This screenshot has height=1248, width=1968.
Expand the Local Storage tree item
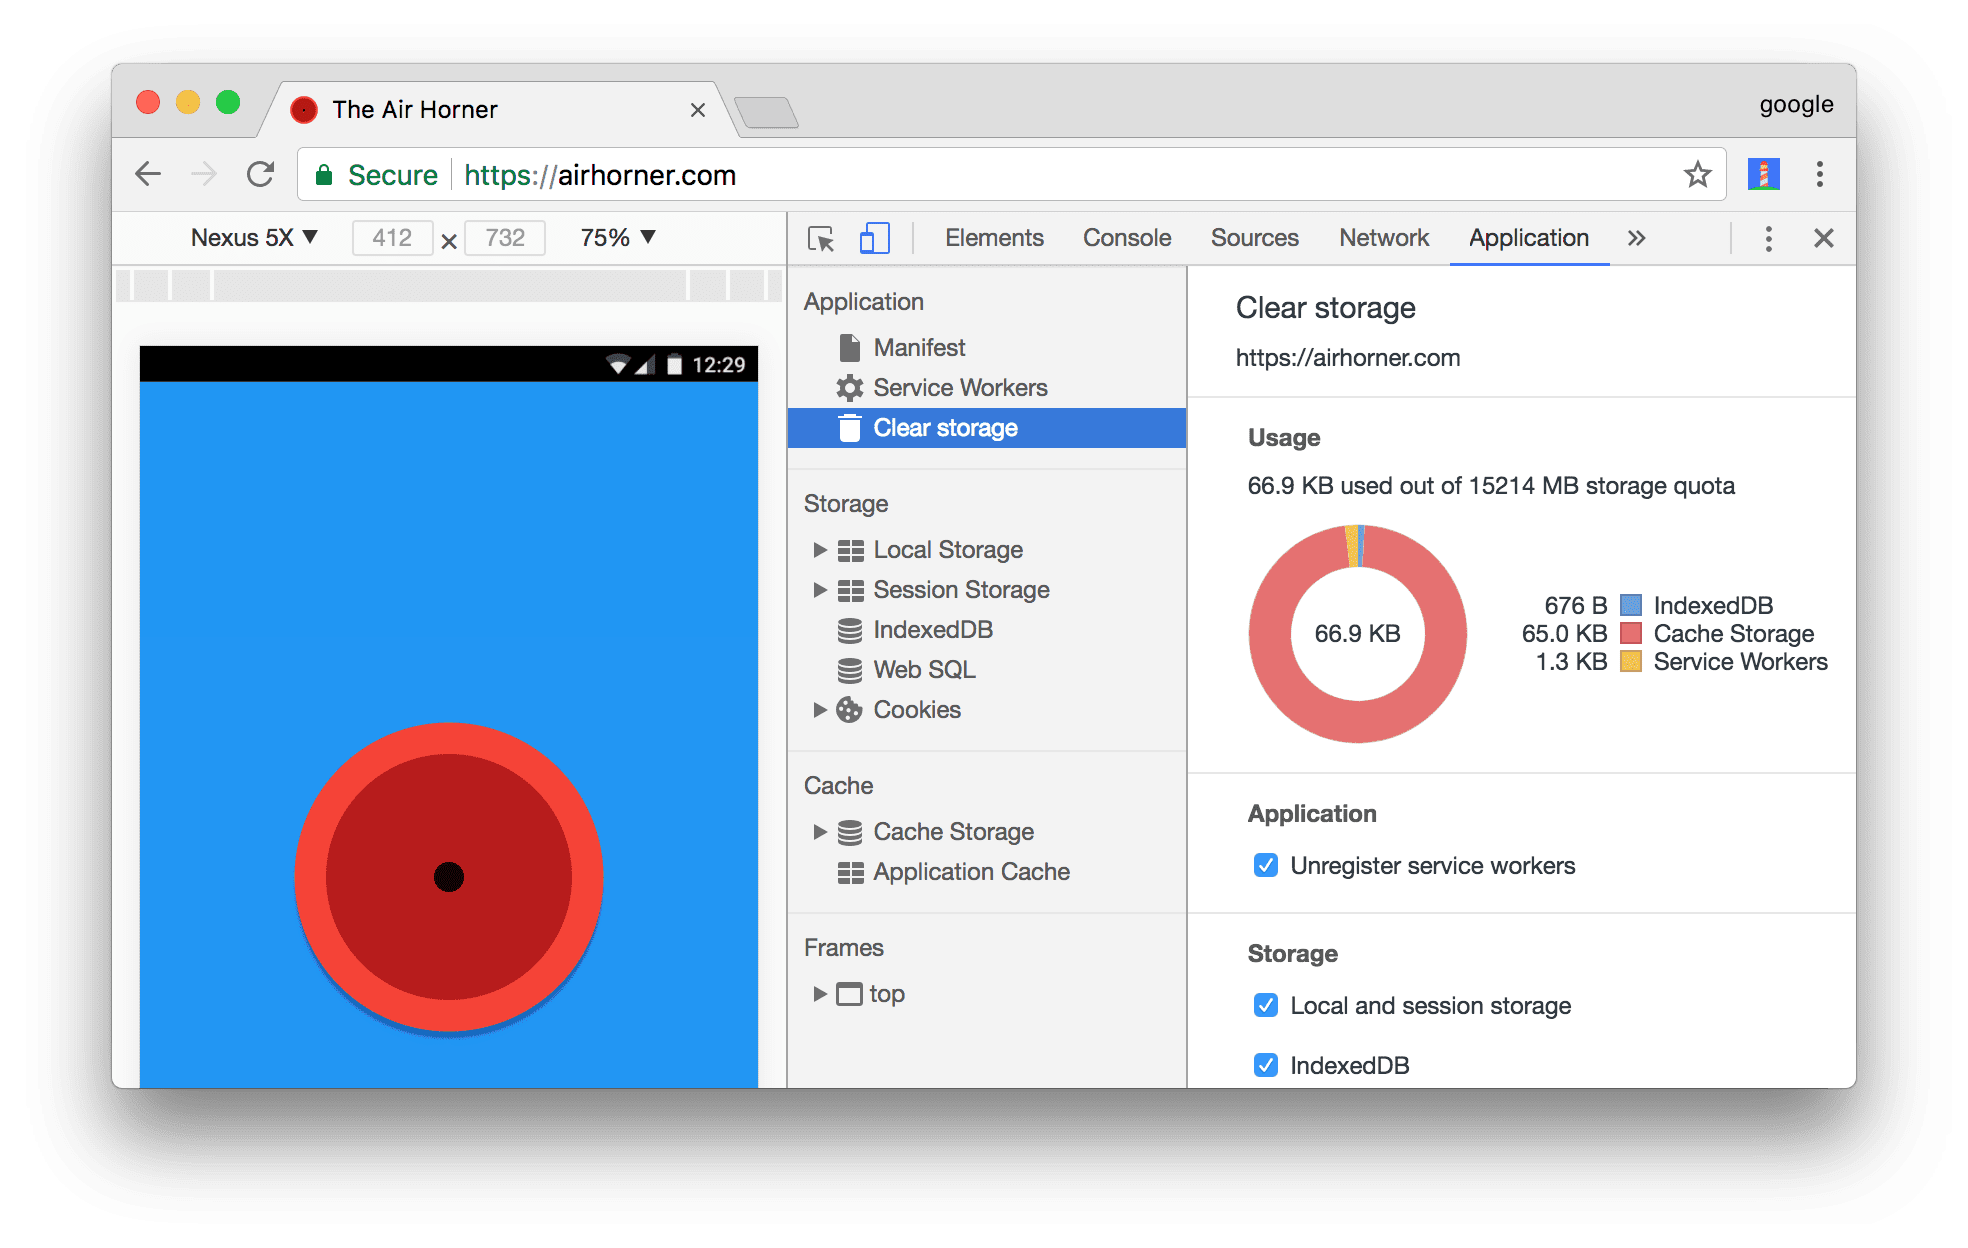pos(820,549)
